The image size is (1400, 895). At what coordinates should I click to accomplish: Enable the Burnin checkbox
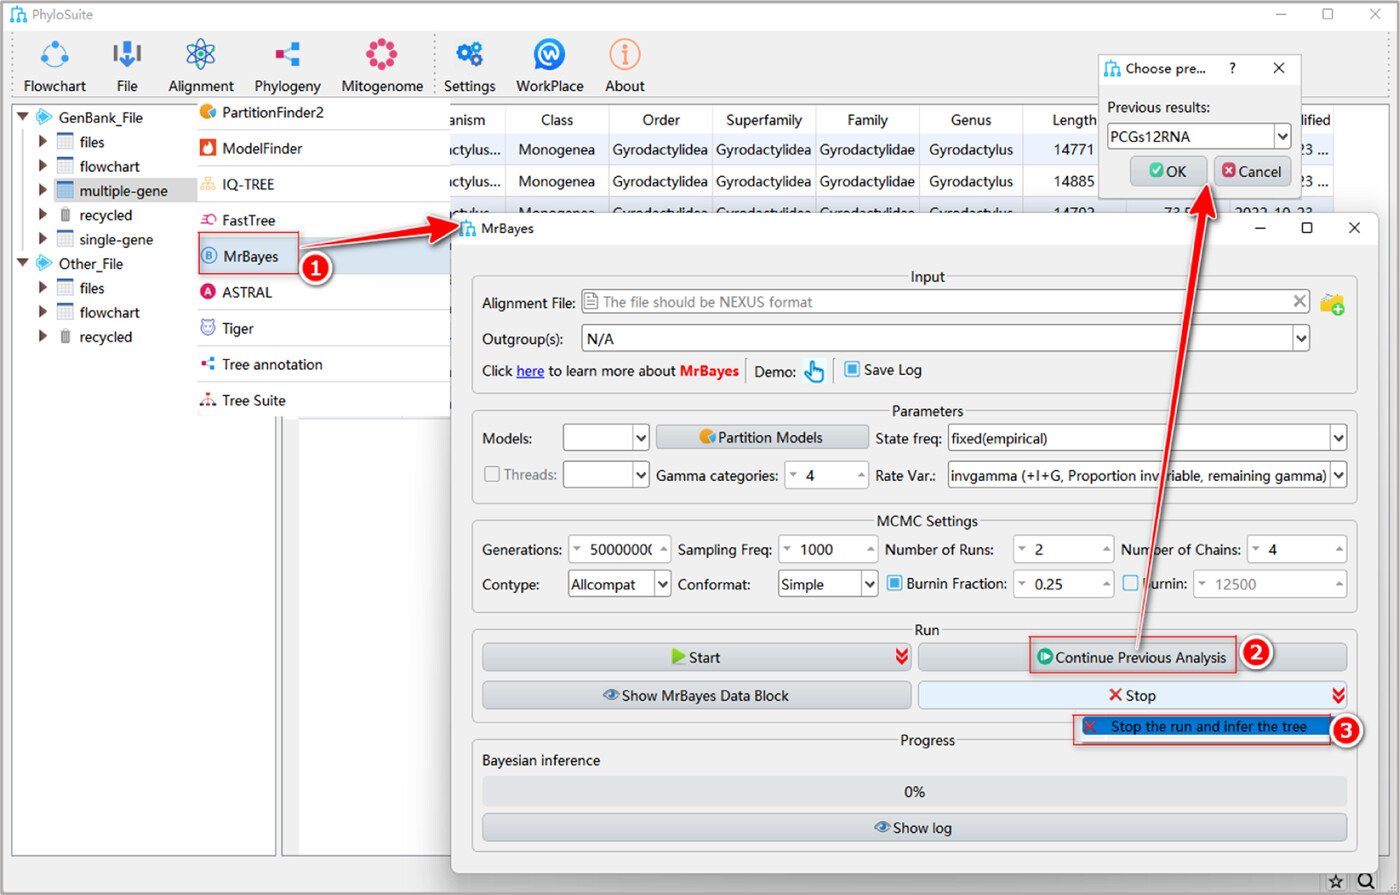click(x=1130, y=583)
